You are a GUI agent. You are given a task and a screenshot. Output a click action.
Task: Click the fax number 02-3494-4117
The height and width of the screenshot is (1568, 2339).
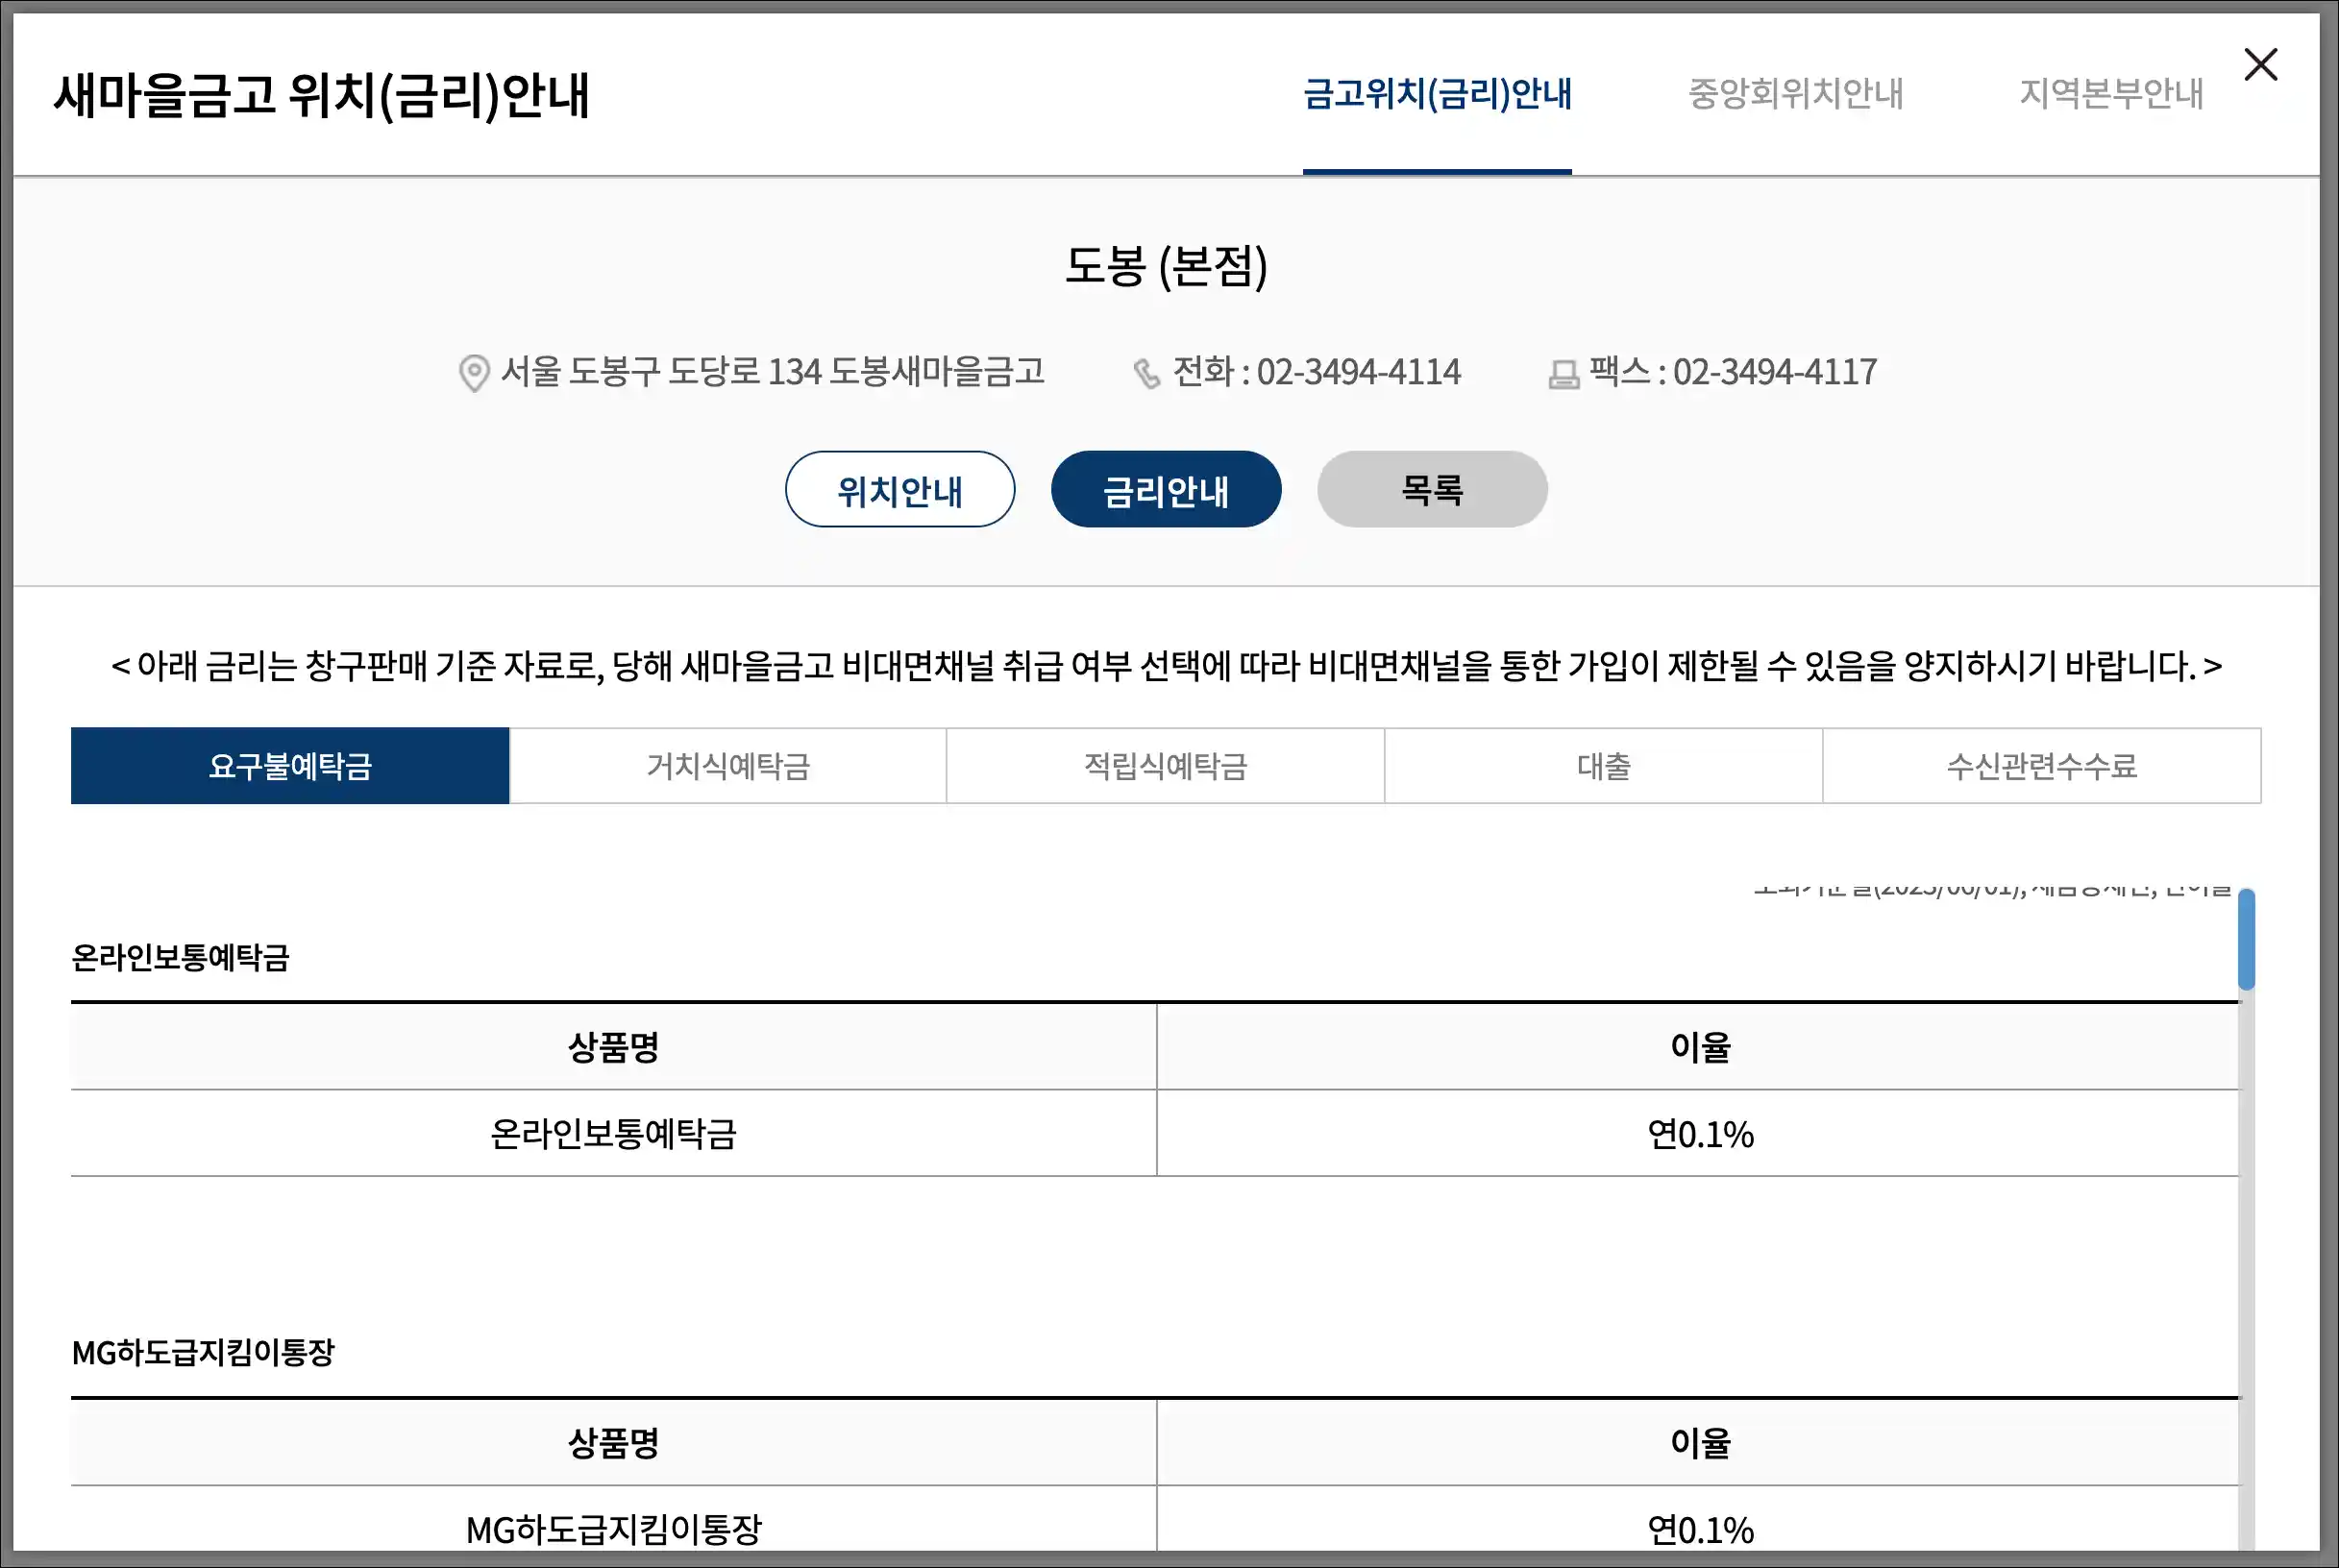(x=1775, y=372)
